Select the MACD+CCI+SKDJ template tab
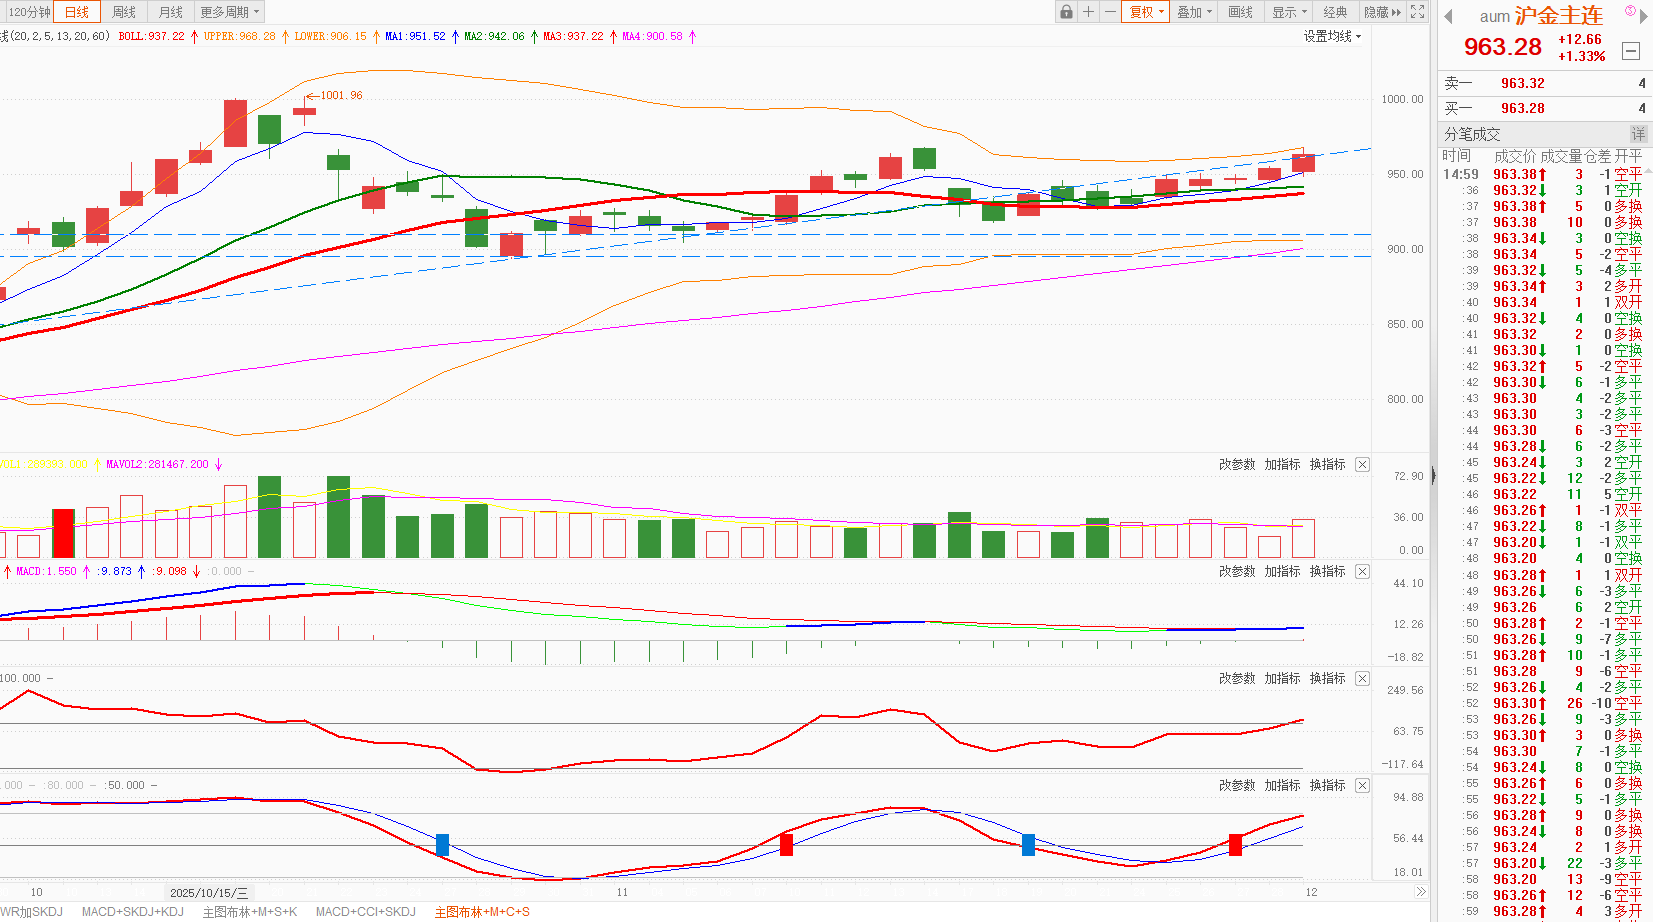The width and height of the screenshot is (1653, 922). pos(366,912)
